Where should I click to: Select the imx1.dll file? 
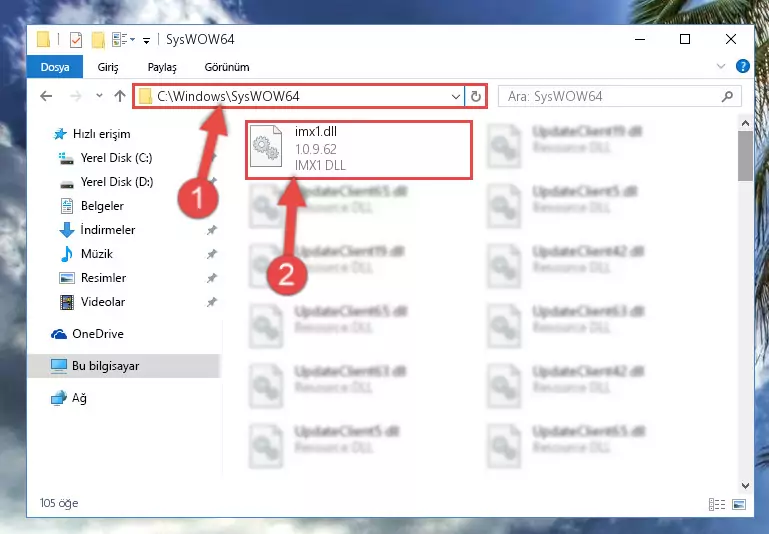coord(359,150)
